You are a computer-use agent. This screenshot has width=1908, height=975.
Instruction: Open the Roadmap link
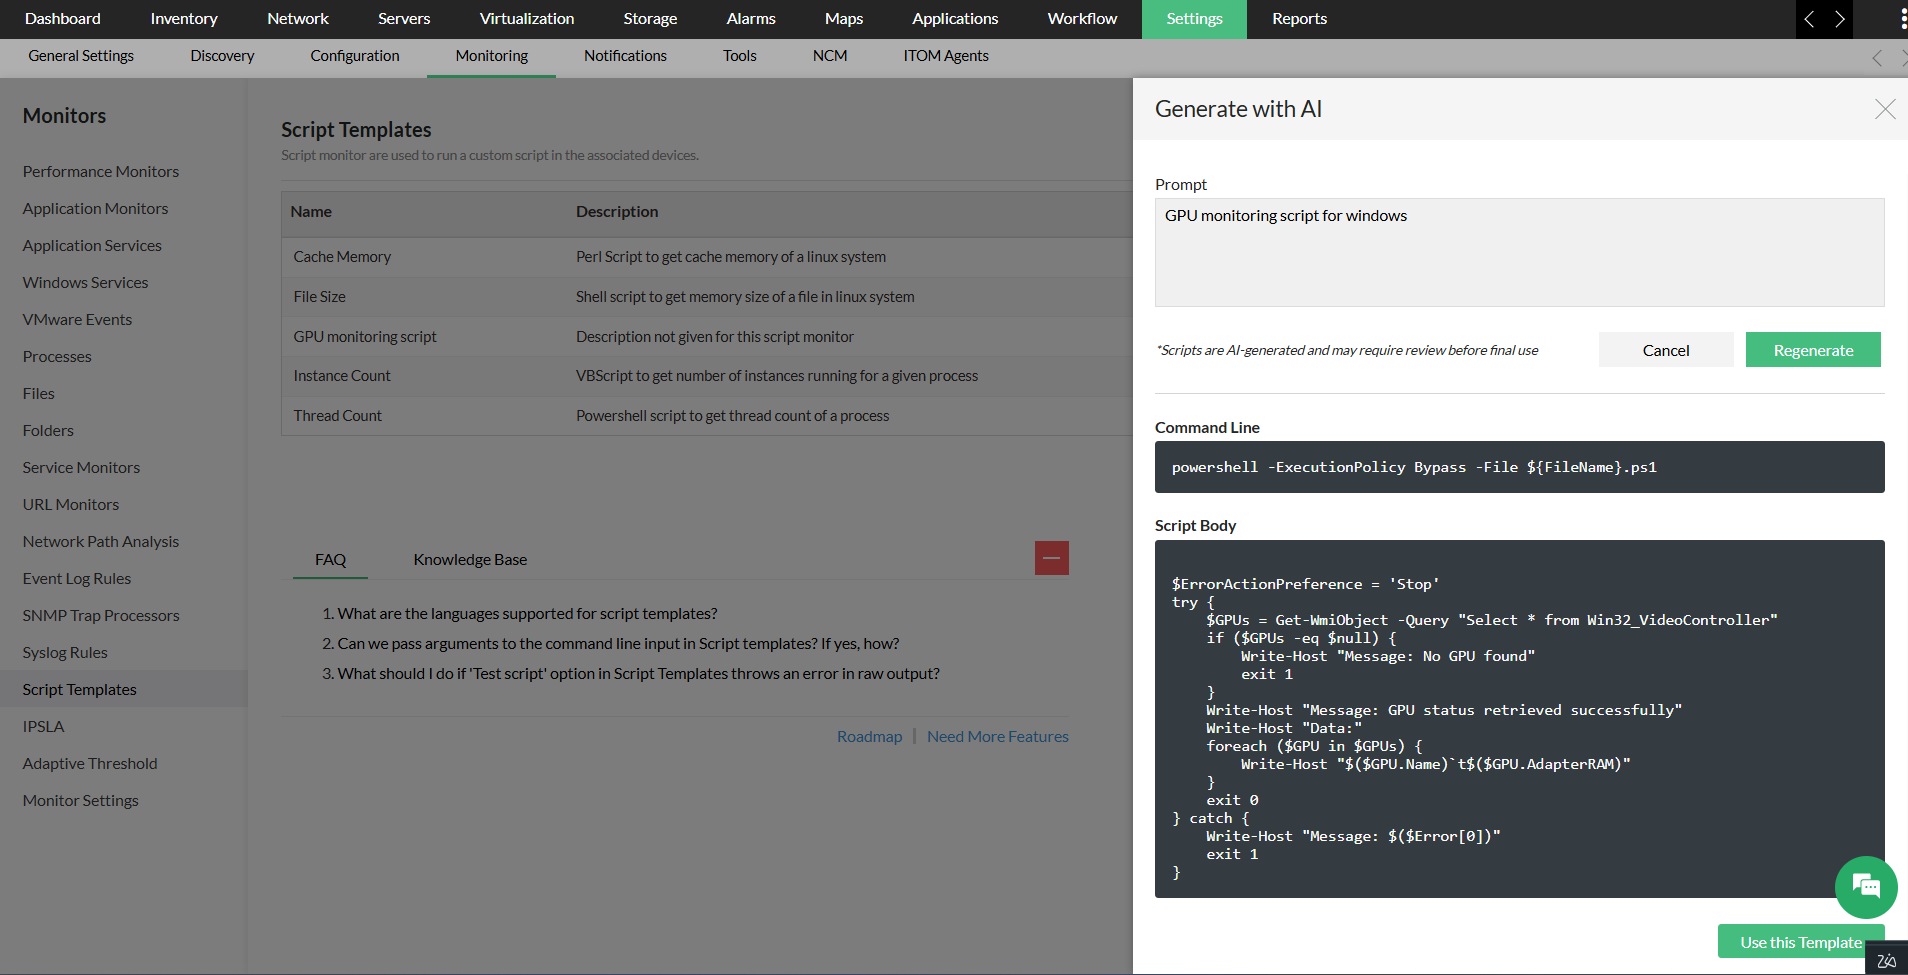pyautogui.click(x=869, y=737)
